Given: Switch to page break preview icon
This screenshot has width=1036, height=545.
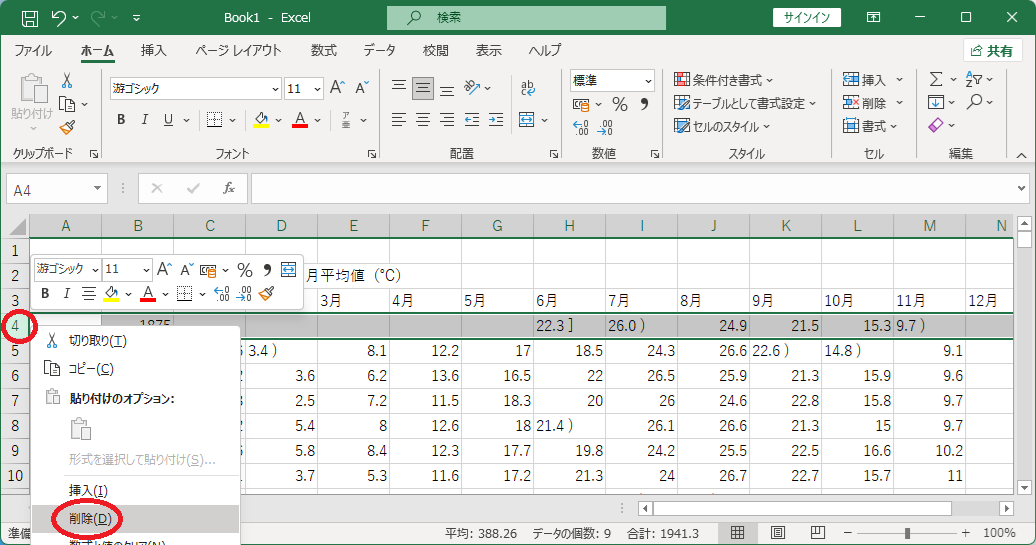Looking at the screenshot, I should (817, 532).
